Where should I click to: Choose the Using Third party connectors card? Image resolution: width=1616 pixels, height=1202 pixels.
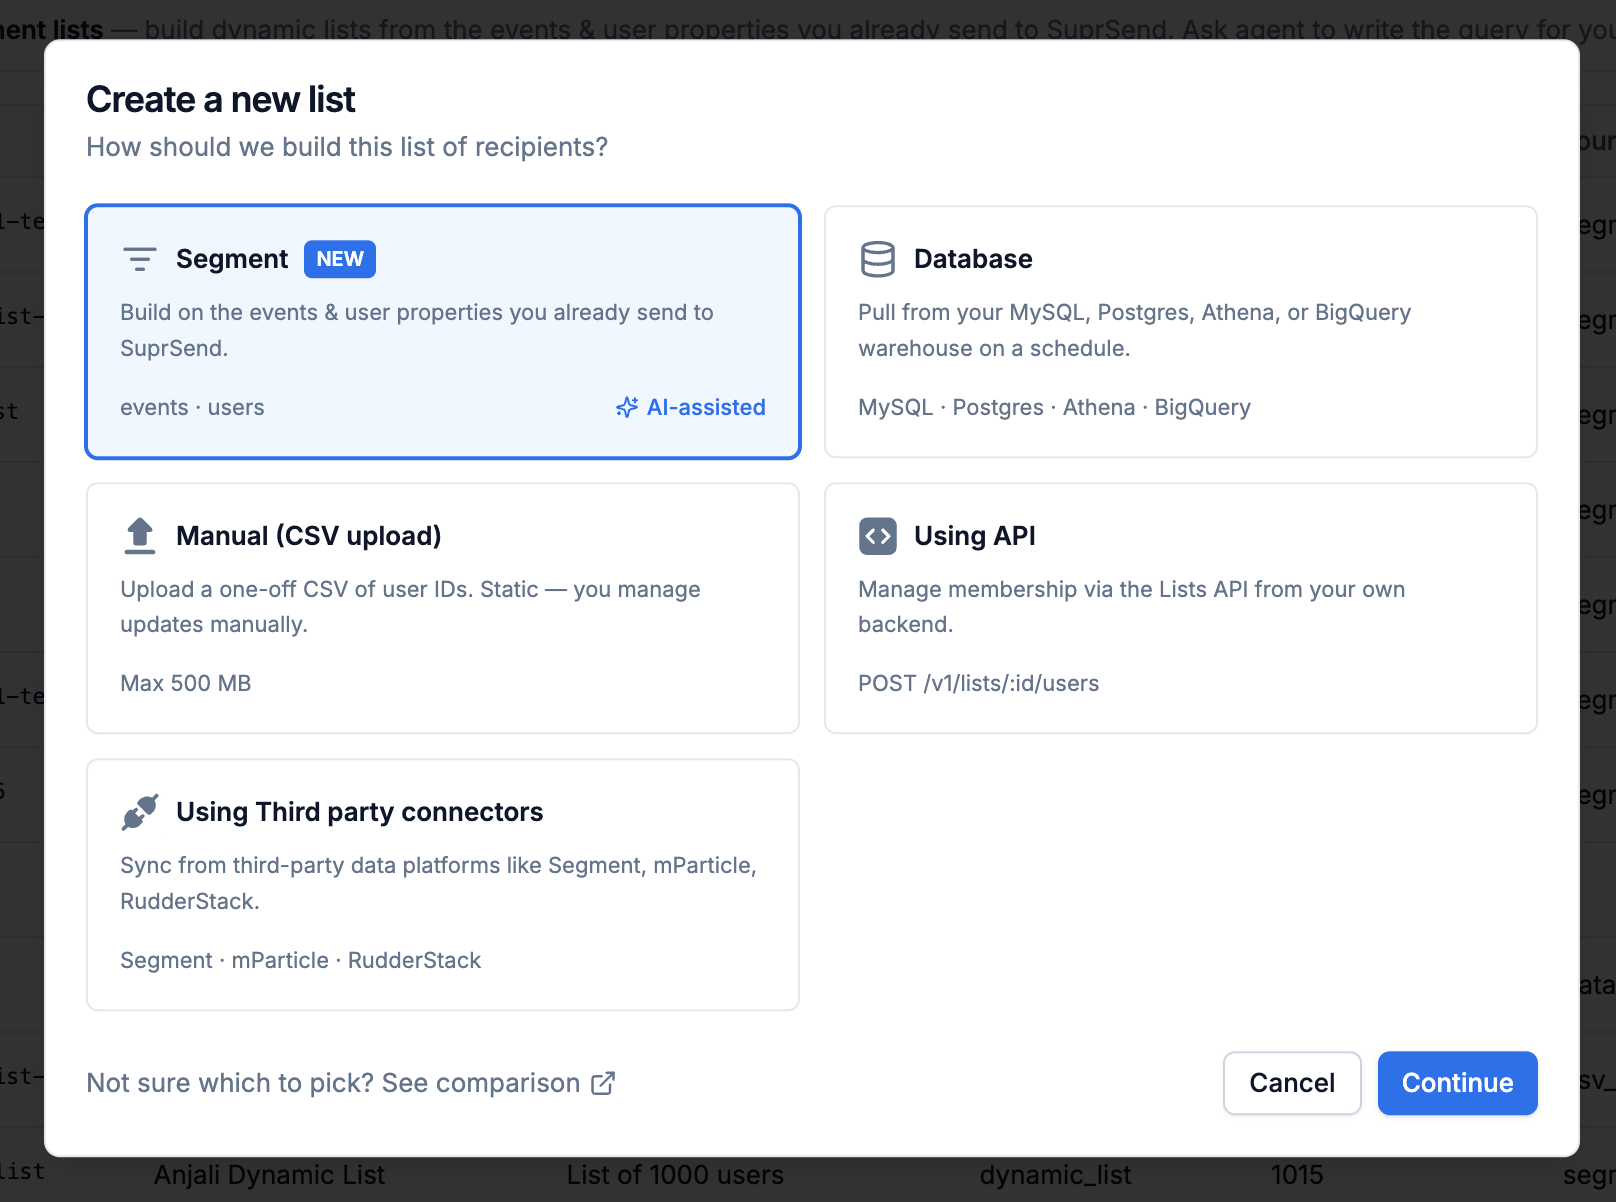pyautogui.click(x=443, y=885)
